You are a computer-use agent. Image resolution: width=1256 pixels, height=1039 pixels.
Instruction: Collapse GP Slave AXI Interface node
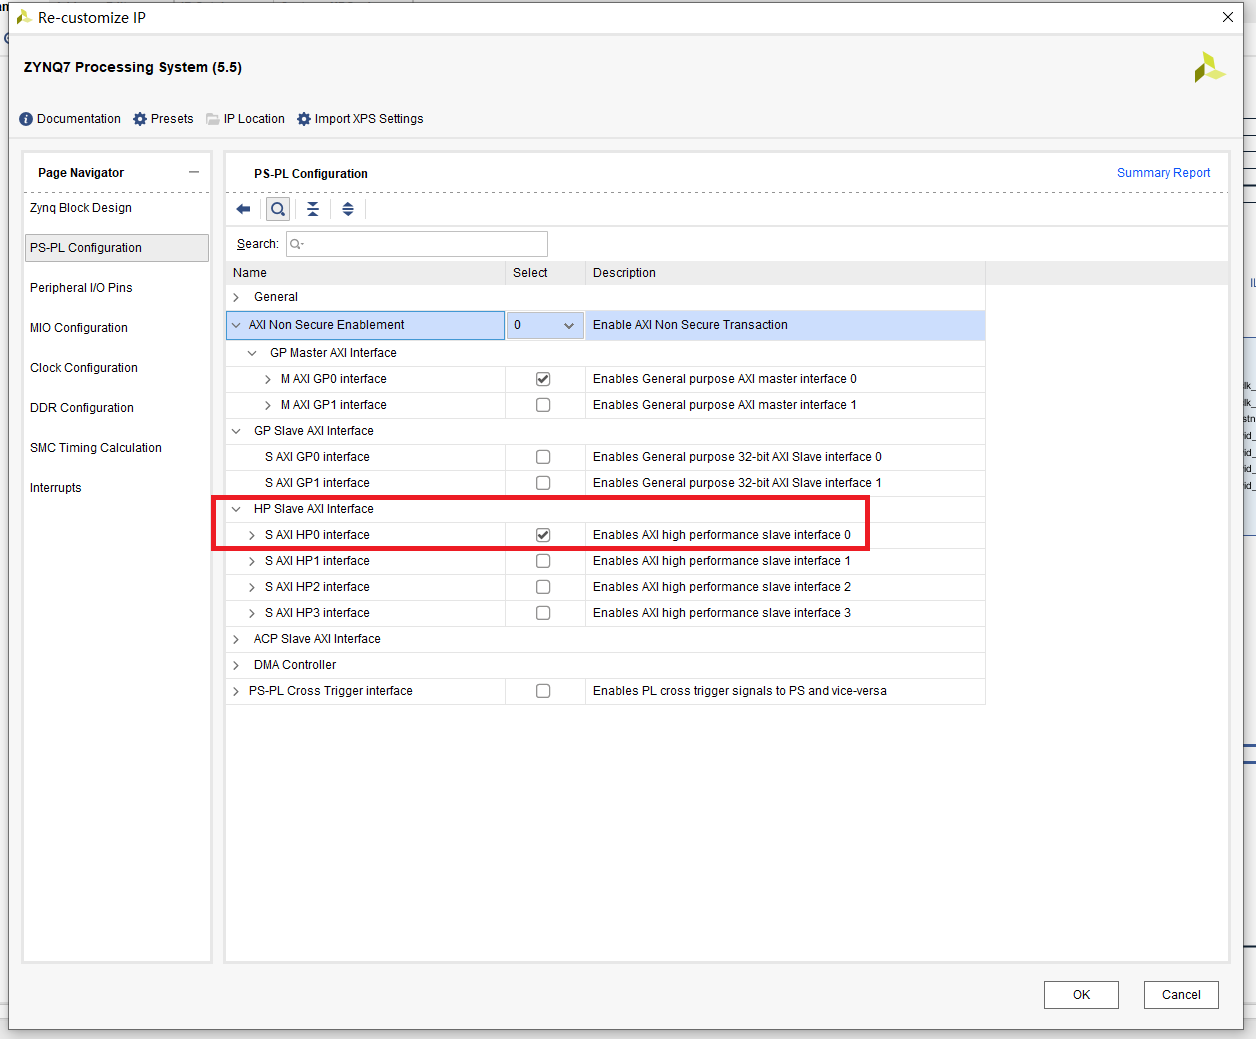point(236,431)
